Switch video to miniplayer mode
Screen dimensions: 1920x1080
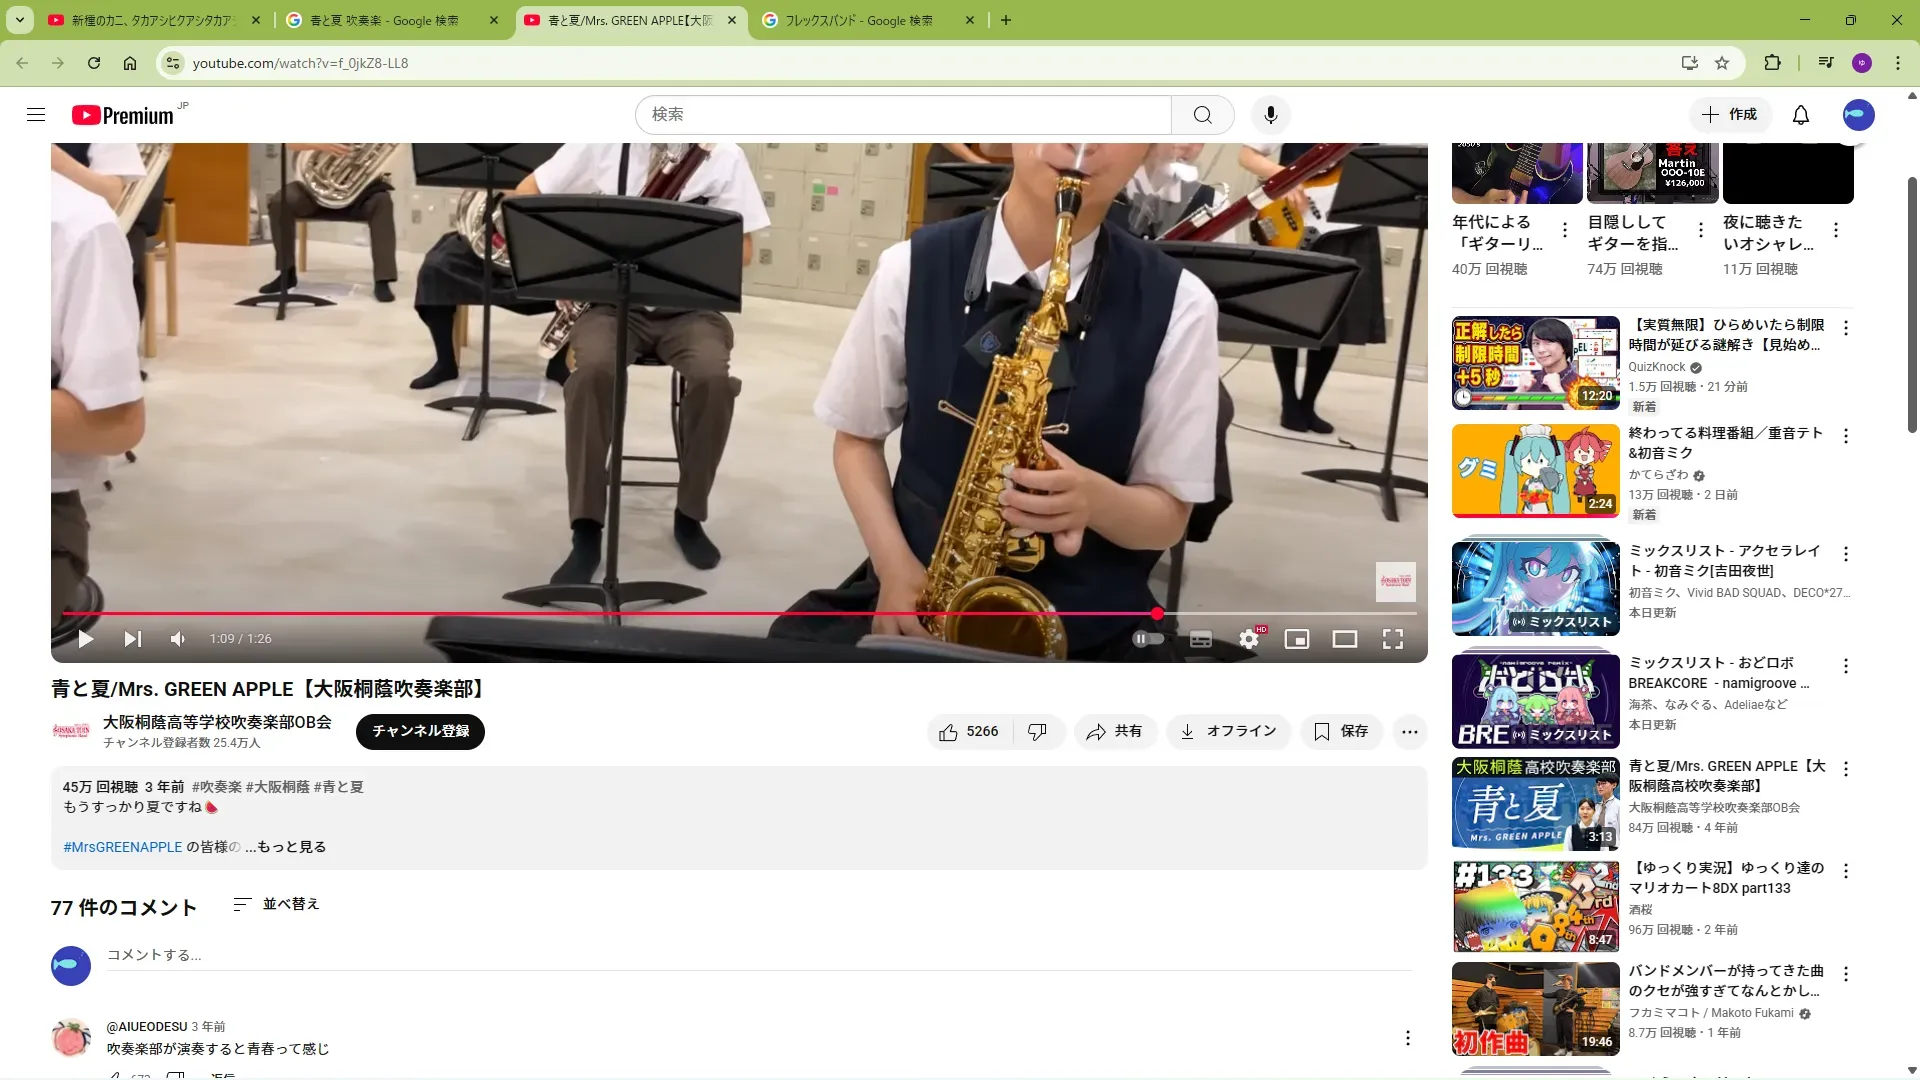pos(1296,639)
